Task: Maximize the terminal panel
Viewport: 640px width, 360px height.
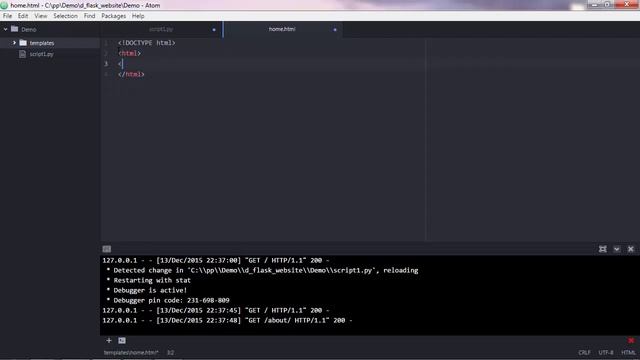Action: [602, 249]
